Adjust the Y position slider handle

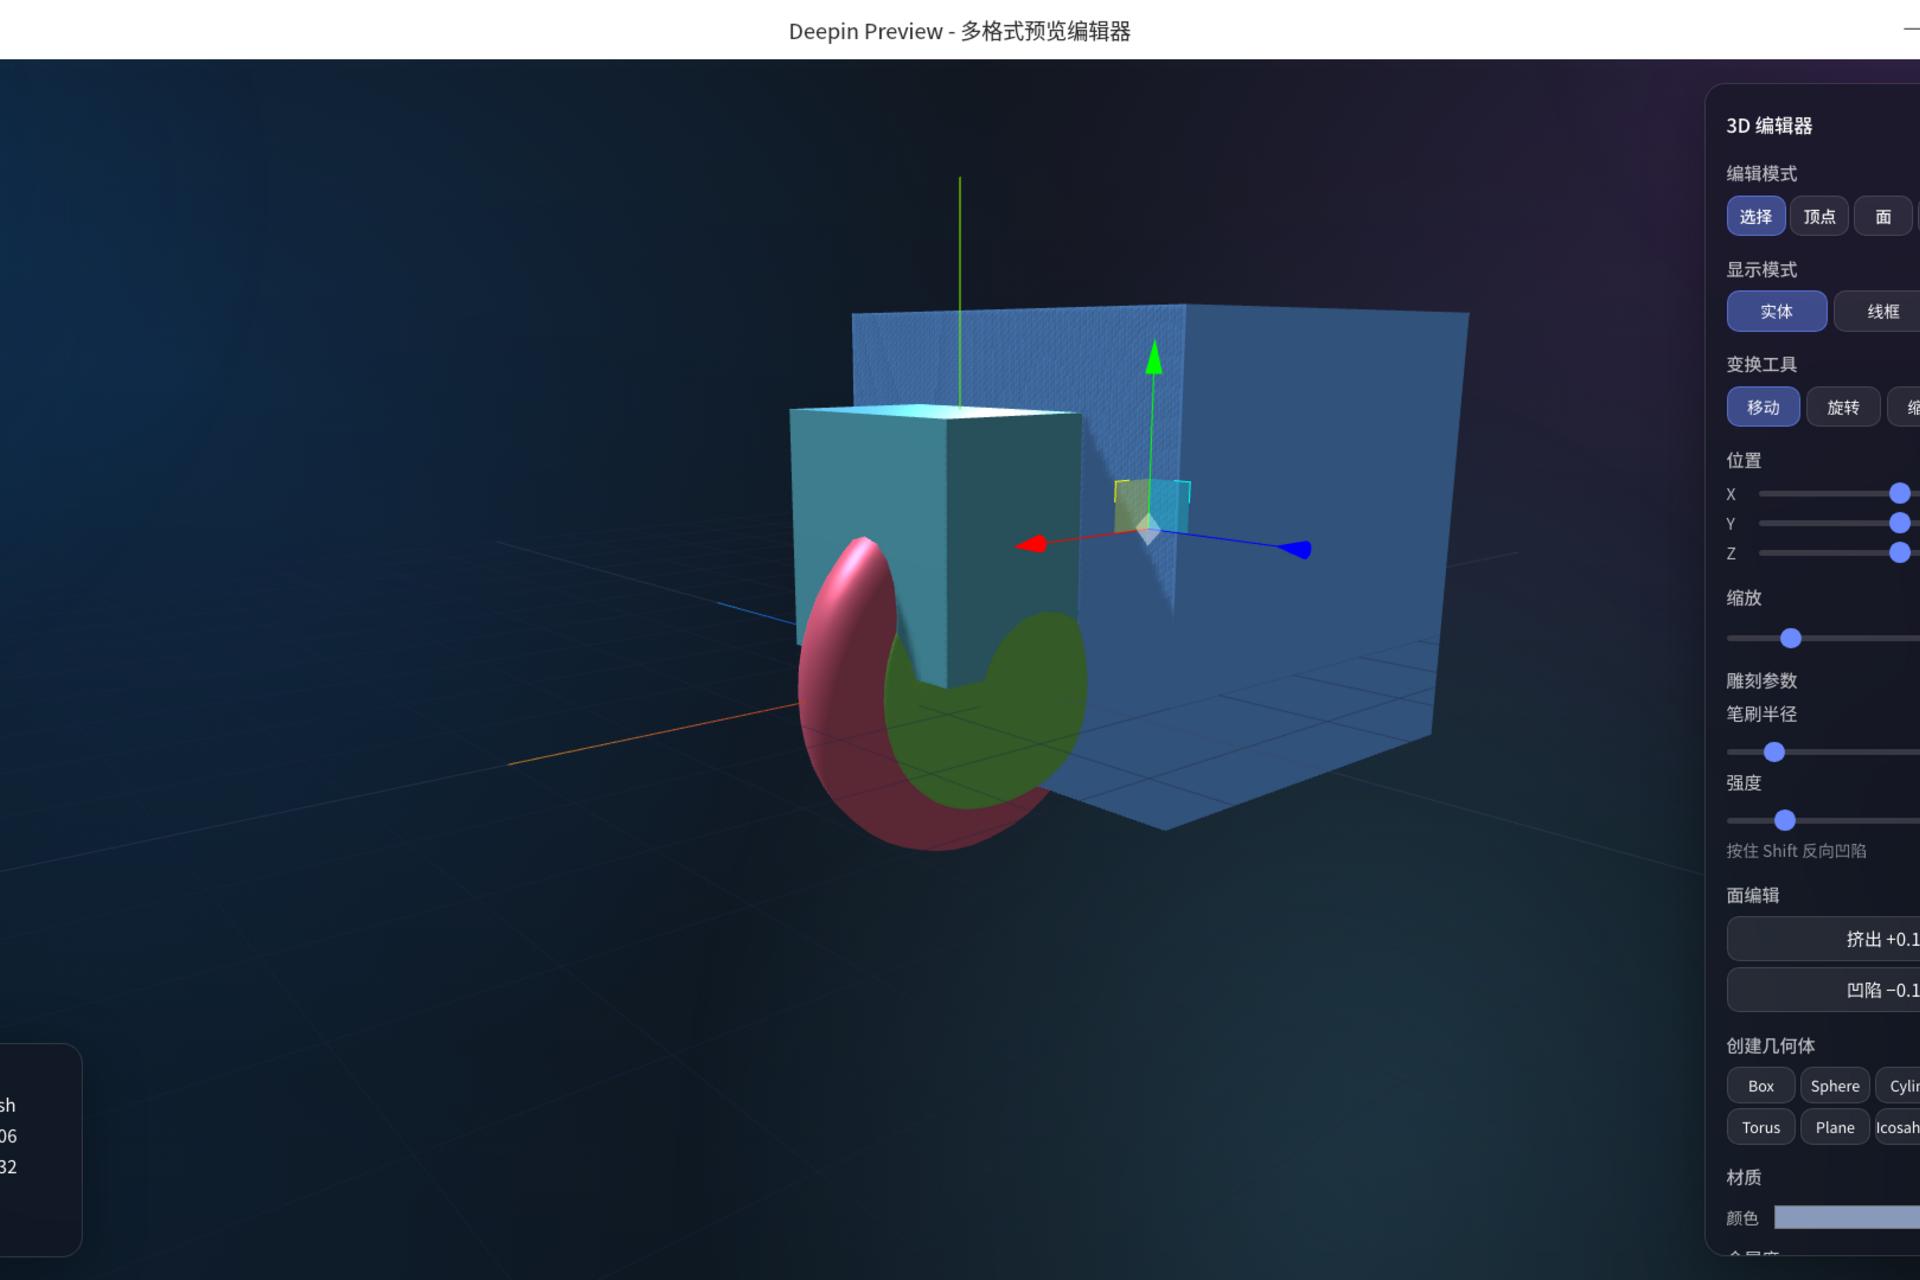[1899, 523]
